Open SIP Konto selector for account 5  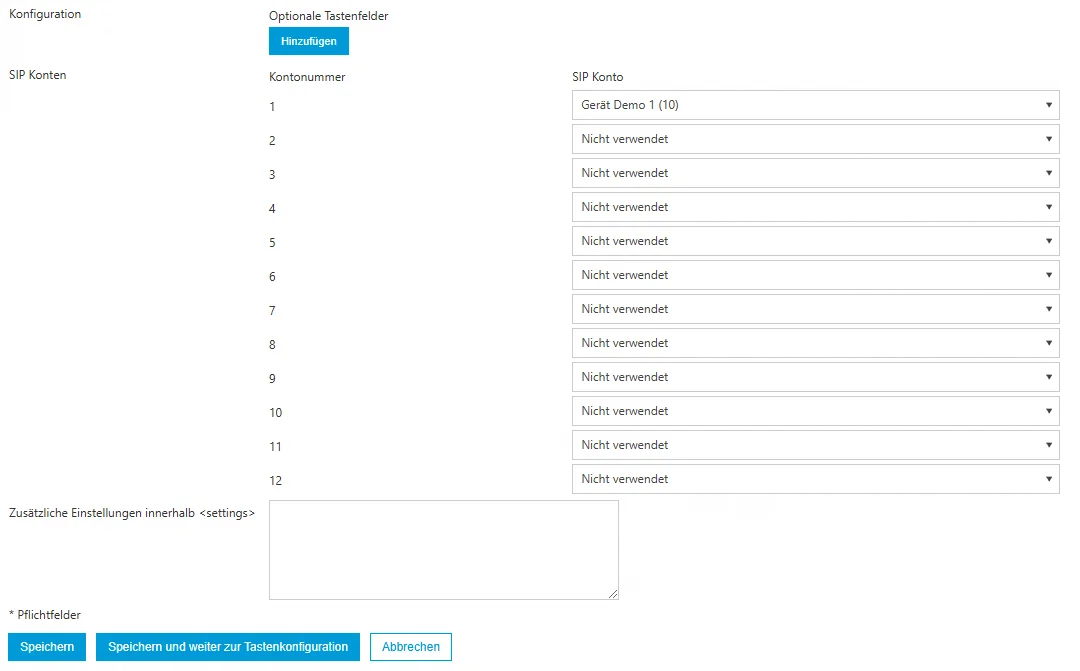(x=814, y=241)
